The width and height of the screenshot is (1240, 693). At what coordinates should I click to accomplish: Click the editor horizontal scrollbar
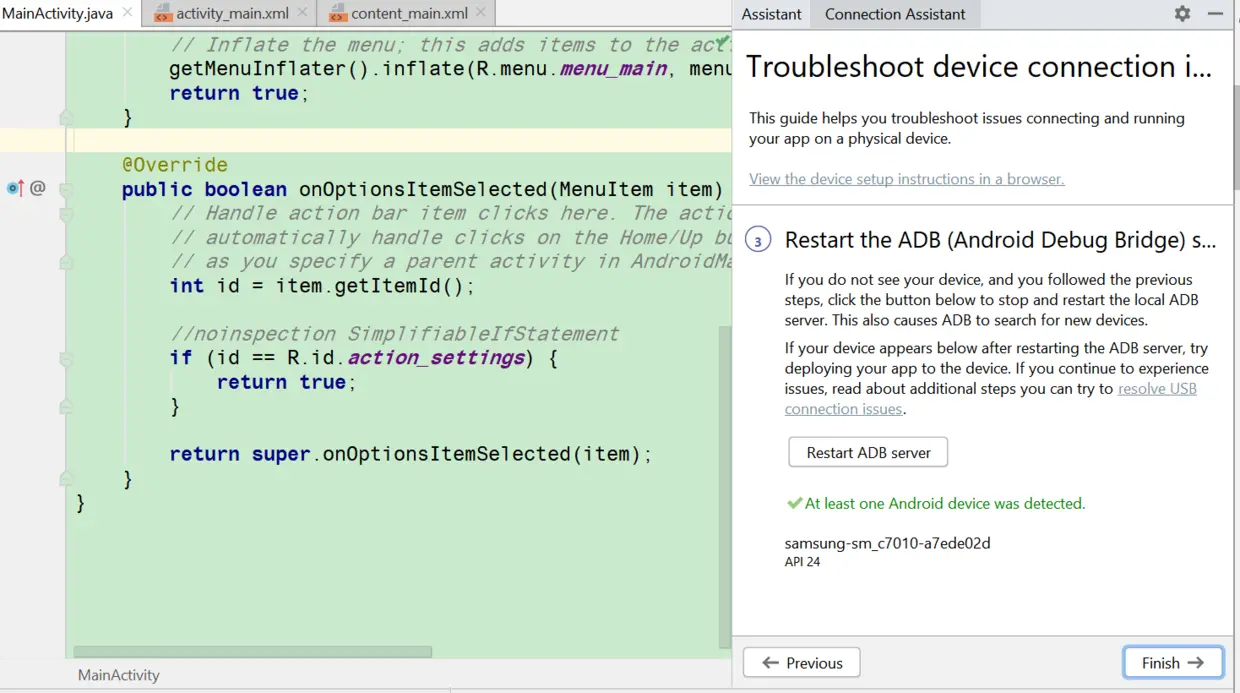click(253, 652)
